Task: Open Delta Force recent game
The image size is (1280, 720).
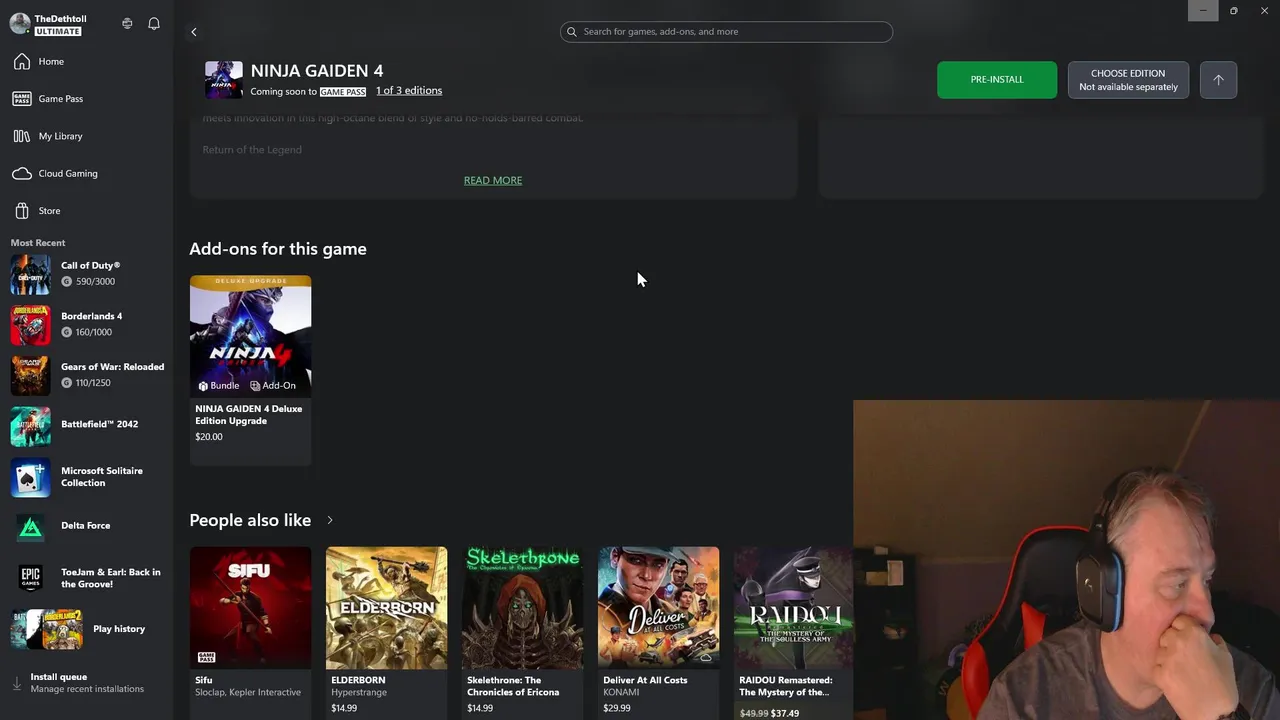Action: 87,527
